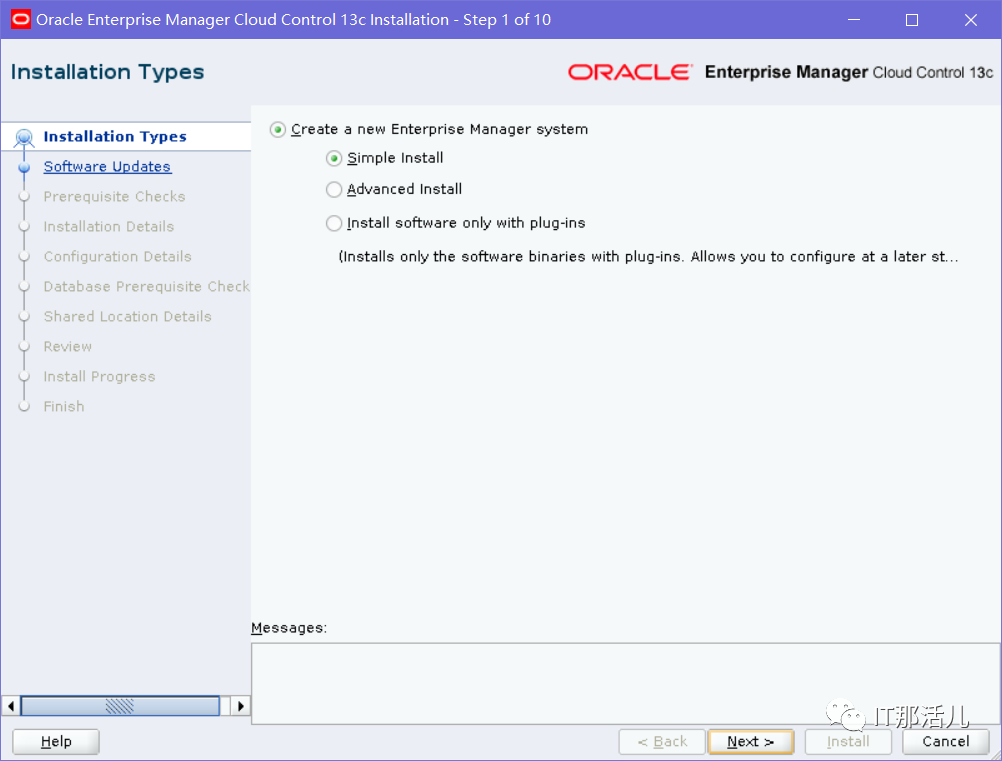Image resolution: width=1002 pixels, height=761 pixels.
Task: Click the Install button
Action: pyautogui.click(x=848, y=742)
